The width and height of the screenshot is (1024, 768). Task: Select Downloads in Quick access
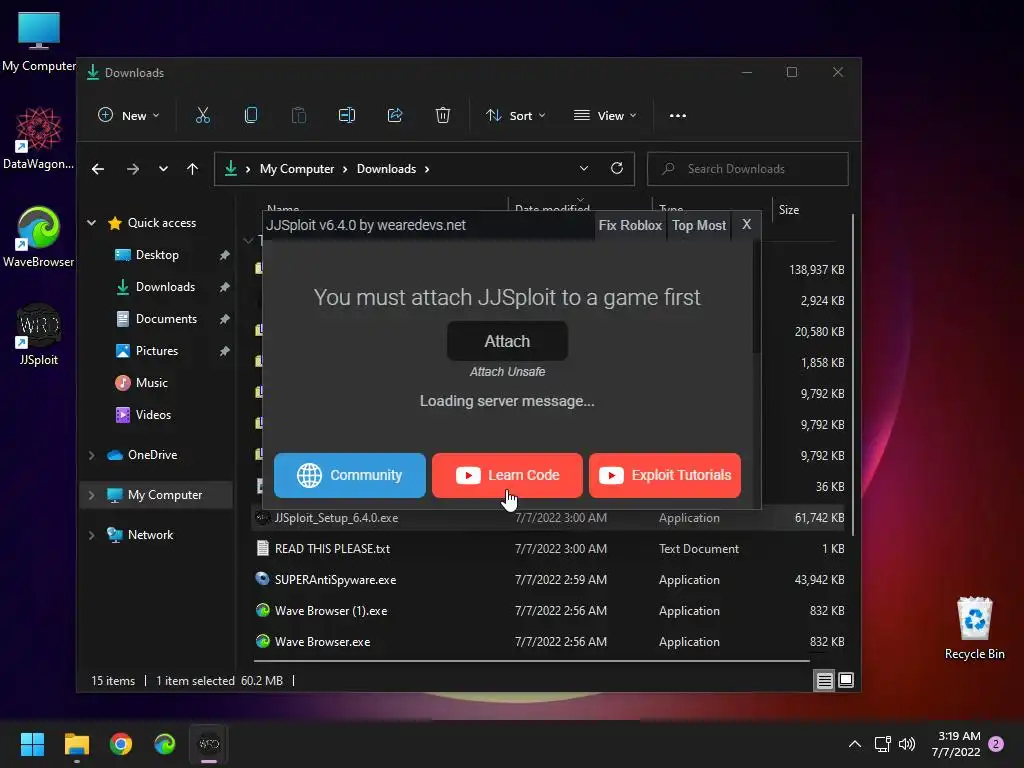165,287
